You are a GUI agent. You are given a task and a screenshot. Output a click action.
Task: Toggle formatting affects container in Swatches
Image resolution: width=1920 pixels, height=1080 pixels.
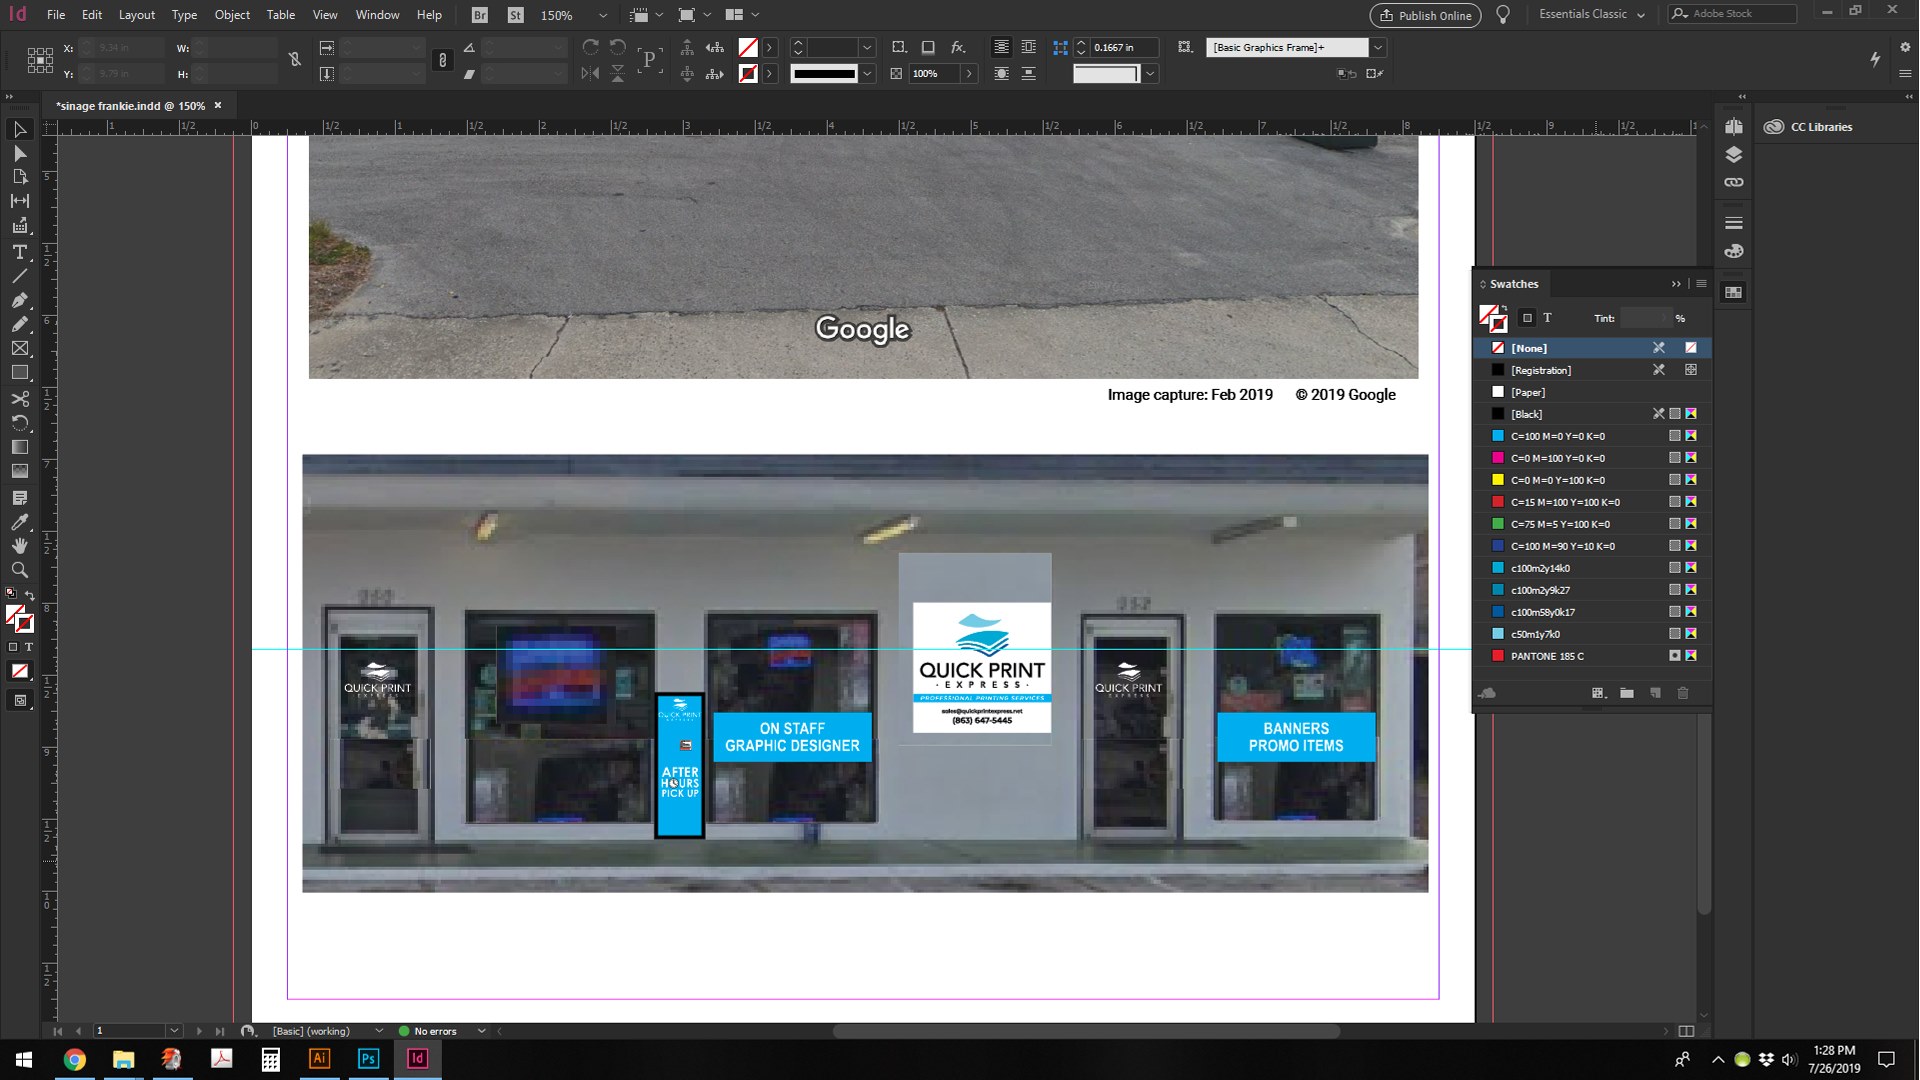[x=1527, y=318]
